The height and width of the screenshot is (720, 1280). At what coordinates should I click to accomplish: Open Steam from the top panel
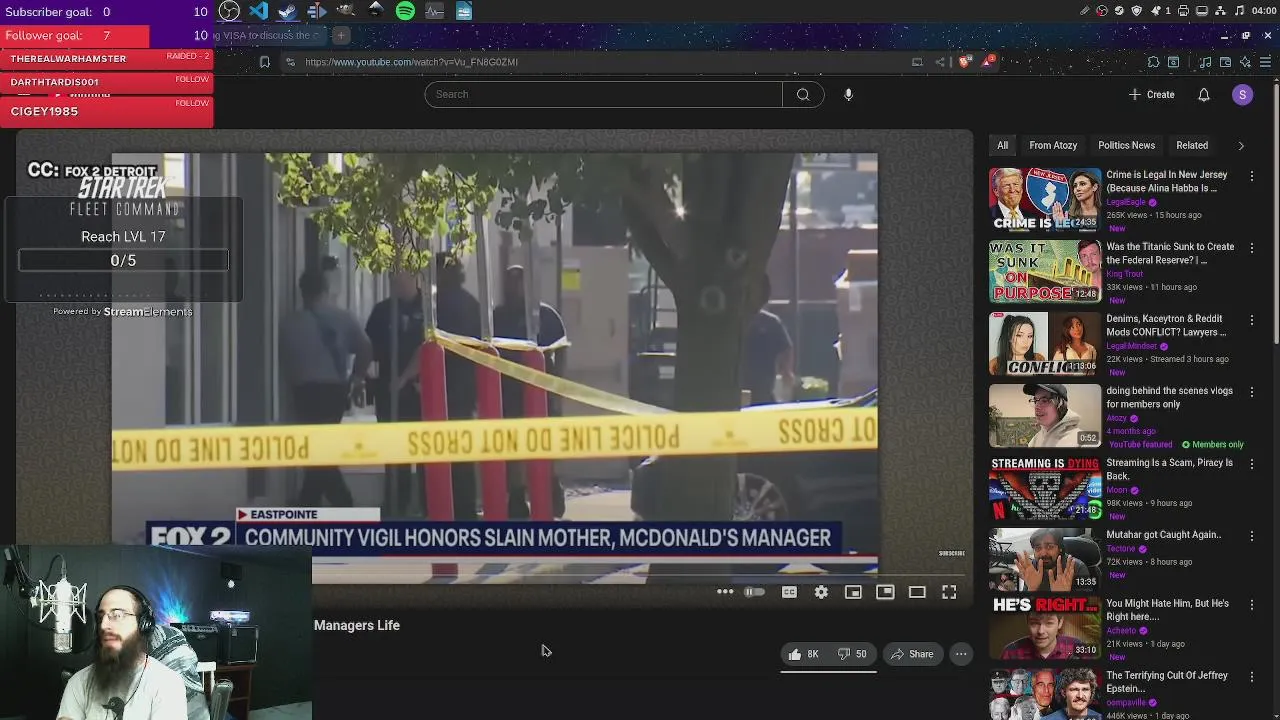pos(287,11)
